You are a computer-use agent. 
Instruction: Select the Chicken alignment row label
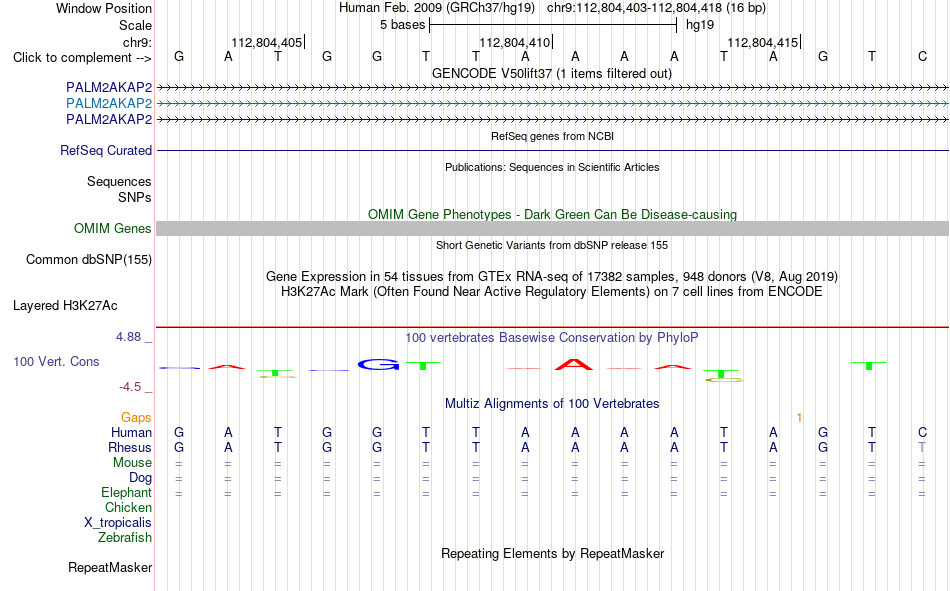(x=128, y=507)
